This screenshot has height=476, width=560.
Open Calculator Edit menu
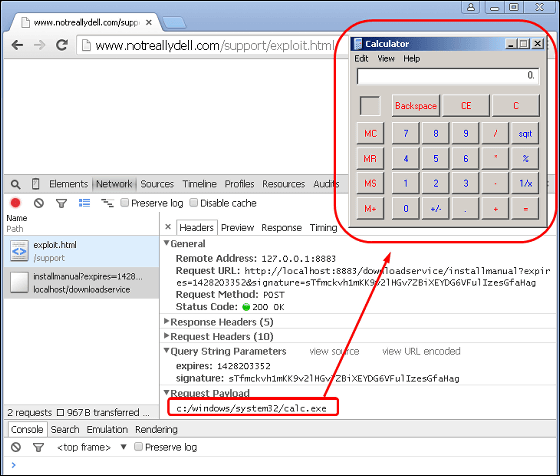coord(361,59)
